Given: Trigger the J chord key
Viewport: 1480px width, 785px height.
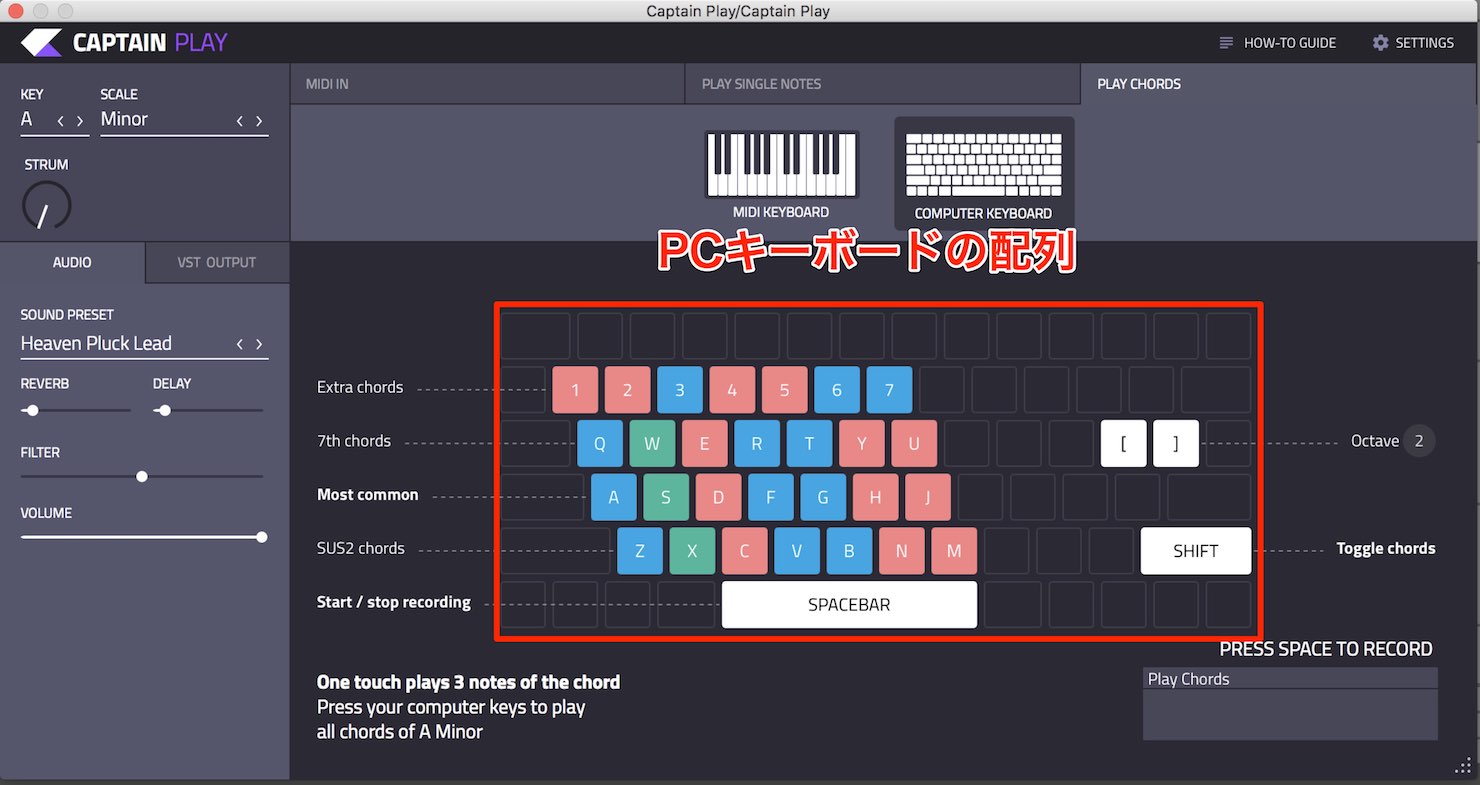Looking at the screenshot, I should click(x=928, y=497).
